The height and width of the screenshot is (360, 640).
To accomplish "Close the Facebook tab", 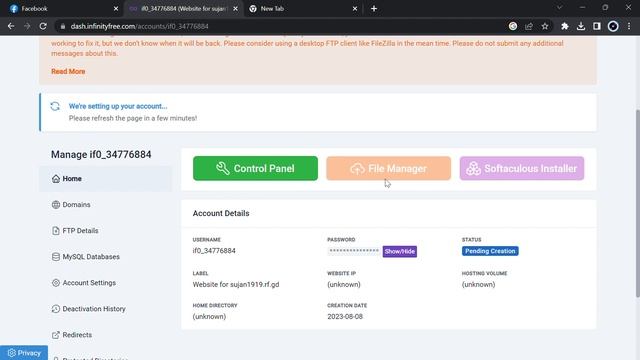I will click(116, 9).
